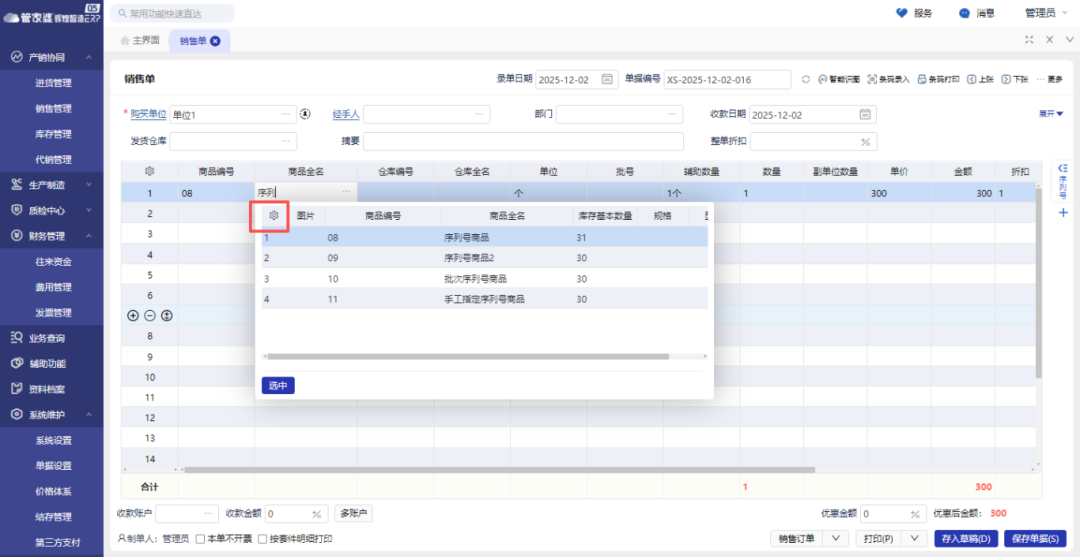The height and width of the screenshot is (557, 1080).
Task: Open the 消息 messages icon
Action: pos(964,13)
